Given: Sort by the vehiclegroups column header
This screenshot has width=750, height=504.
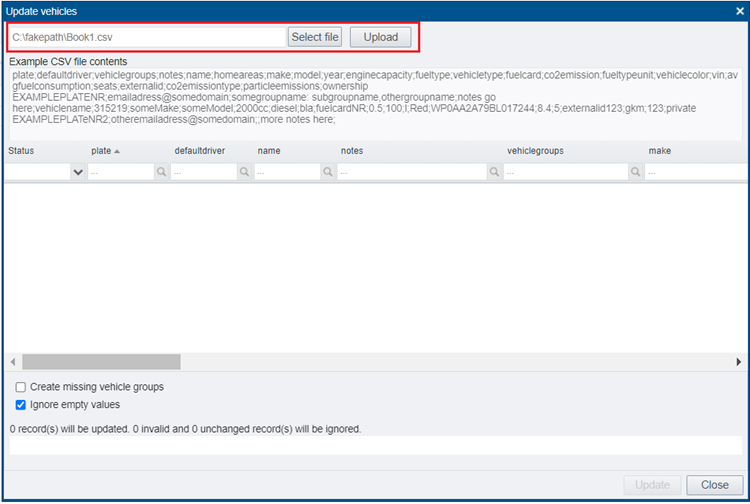Looking at the screenshot, I should coord(536,151).
